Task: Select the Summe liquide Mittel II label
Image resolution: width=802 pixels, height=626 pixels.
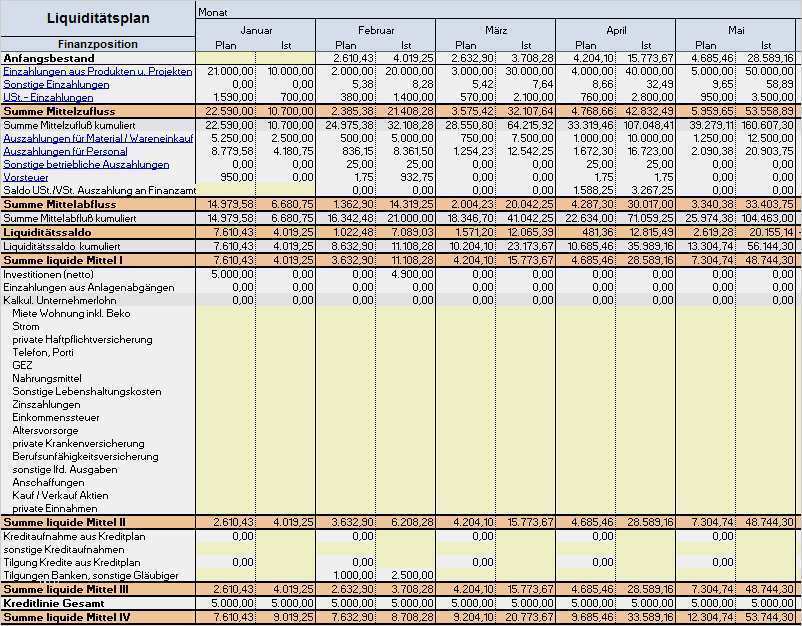Action: click(64, 522)
